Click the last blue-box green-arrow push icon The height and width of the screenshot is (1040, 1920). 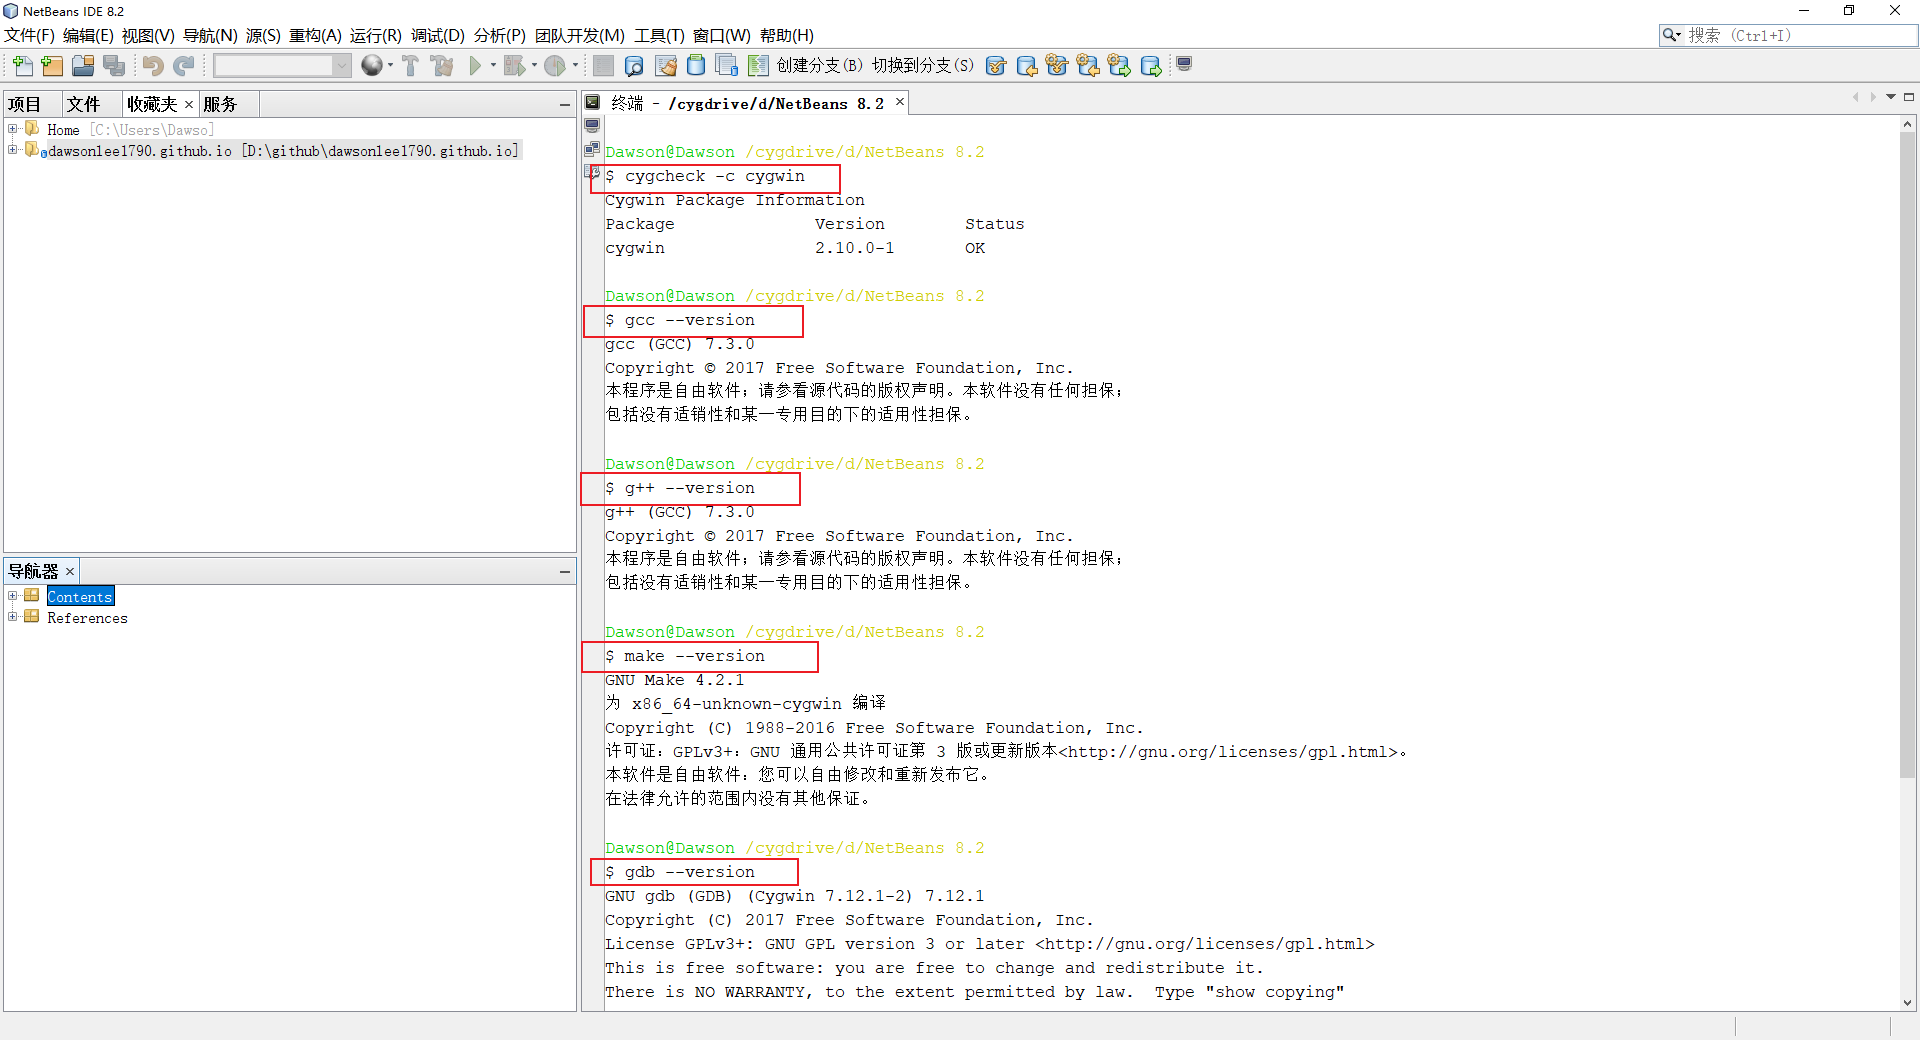(x=1151, y=66)
